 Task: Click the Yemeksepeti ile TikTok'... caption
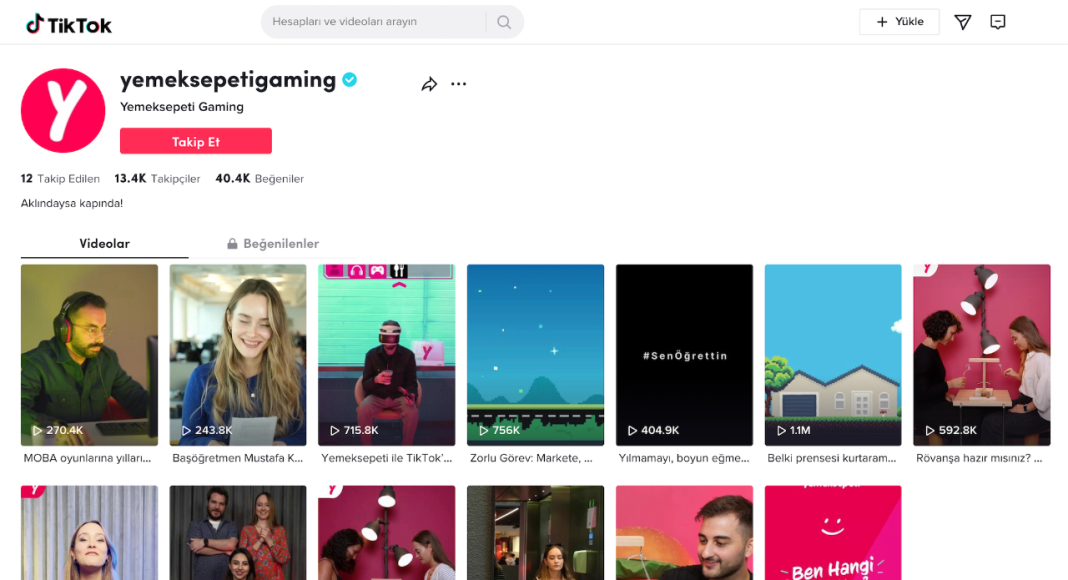(x=387, y=458)
